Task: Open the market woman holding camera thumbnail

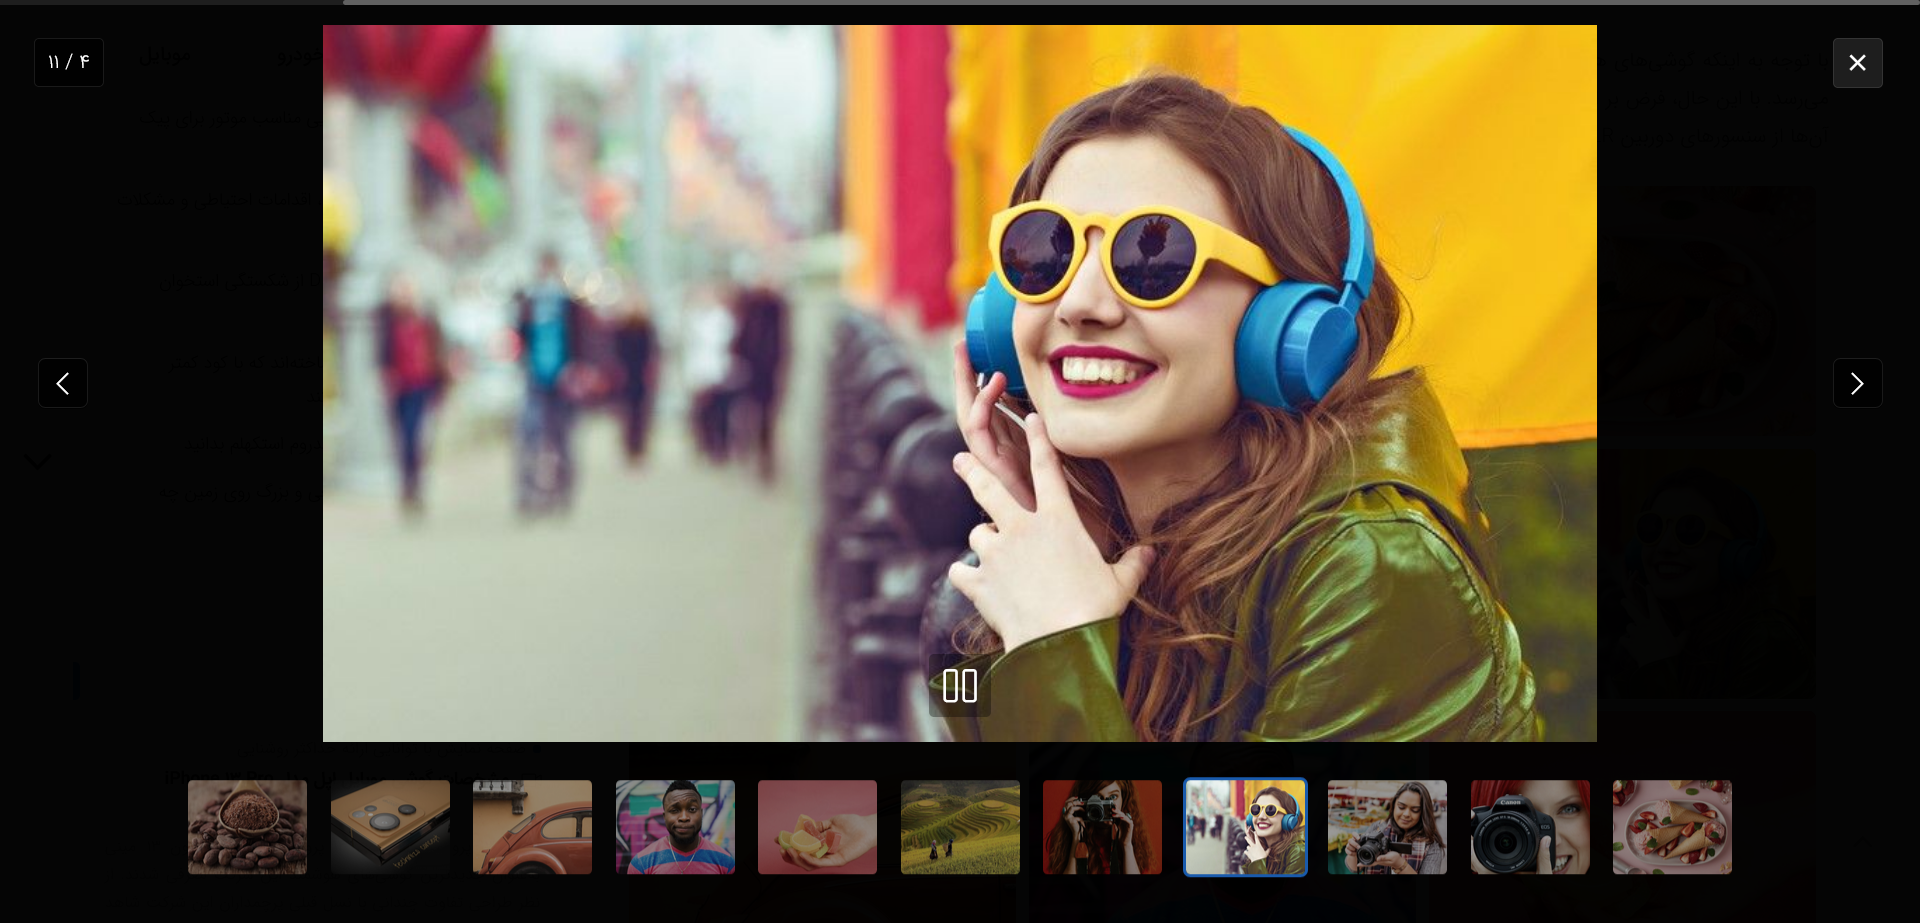Action: tap(1387, 827)
